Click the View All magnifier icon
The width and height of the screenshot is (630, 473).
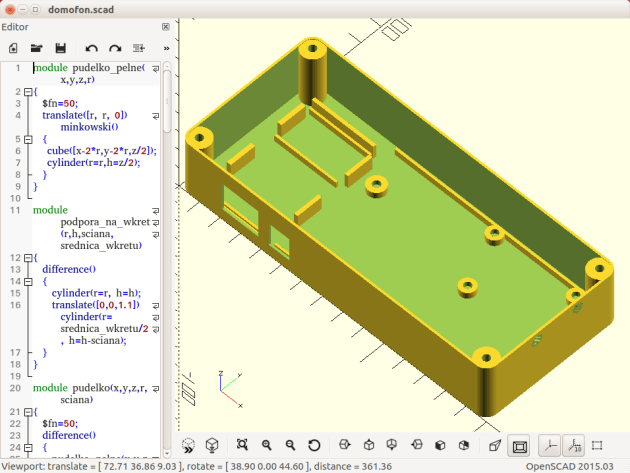pyautogui.click(x=242, y=445)
